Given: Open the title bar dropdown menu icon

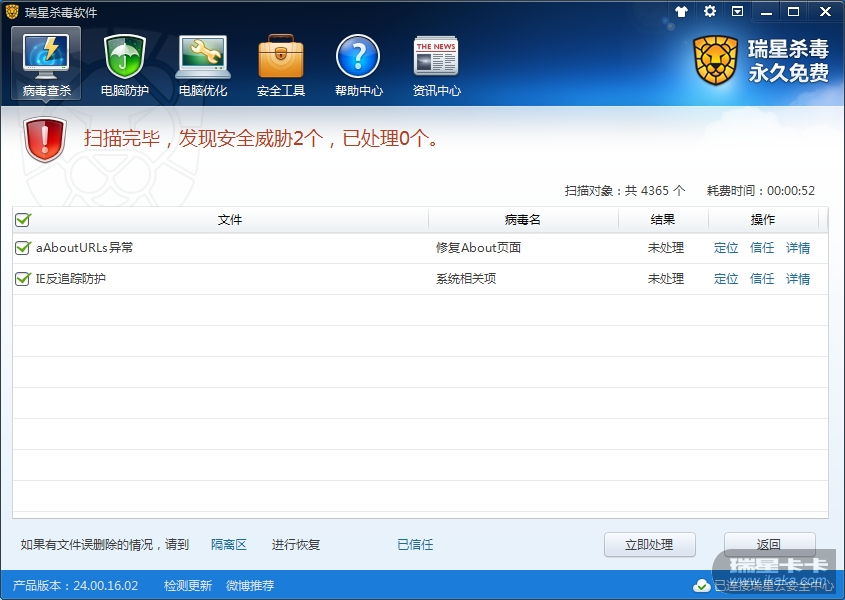Looking at the screenshot, I should coord(737,11).
